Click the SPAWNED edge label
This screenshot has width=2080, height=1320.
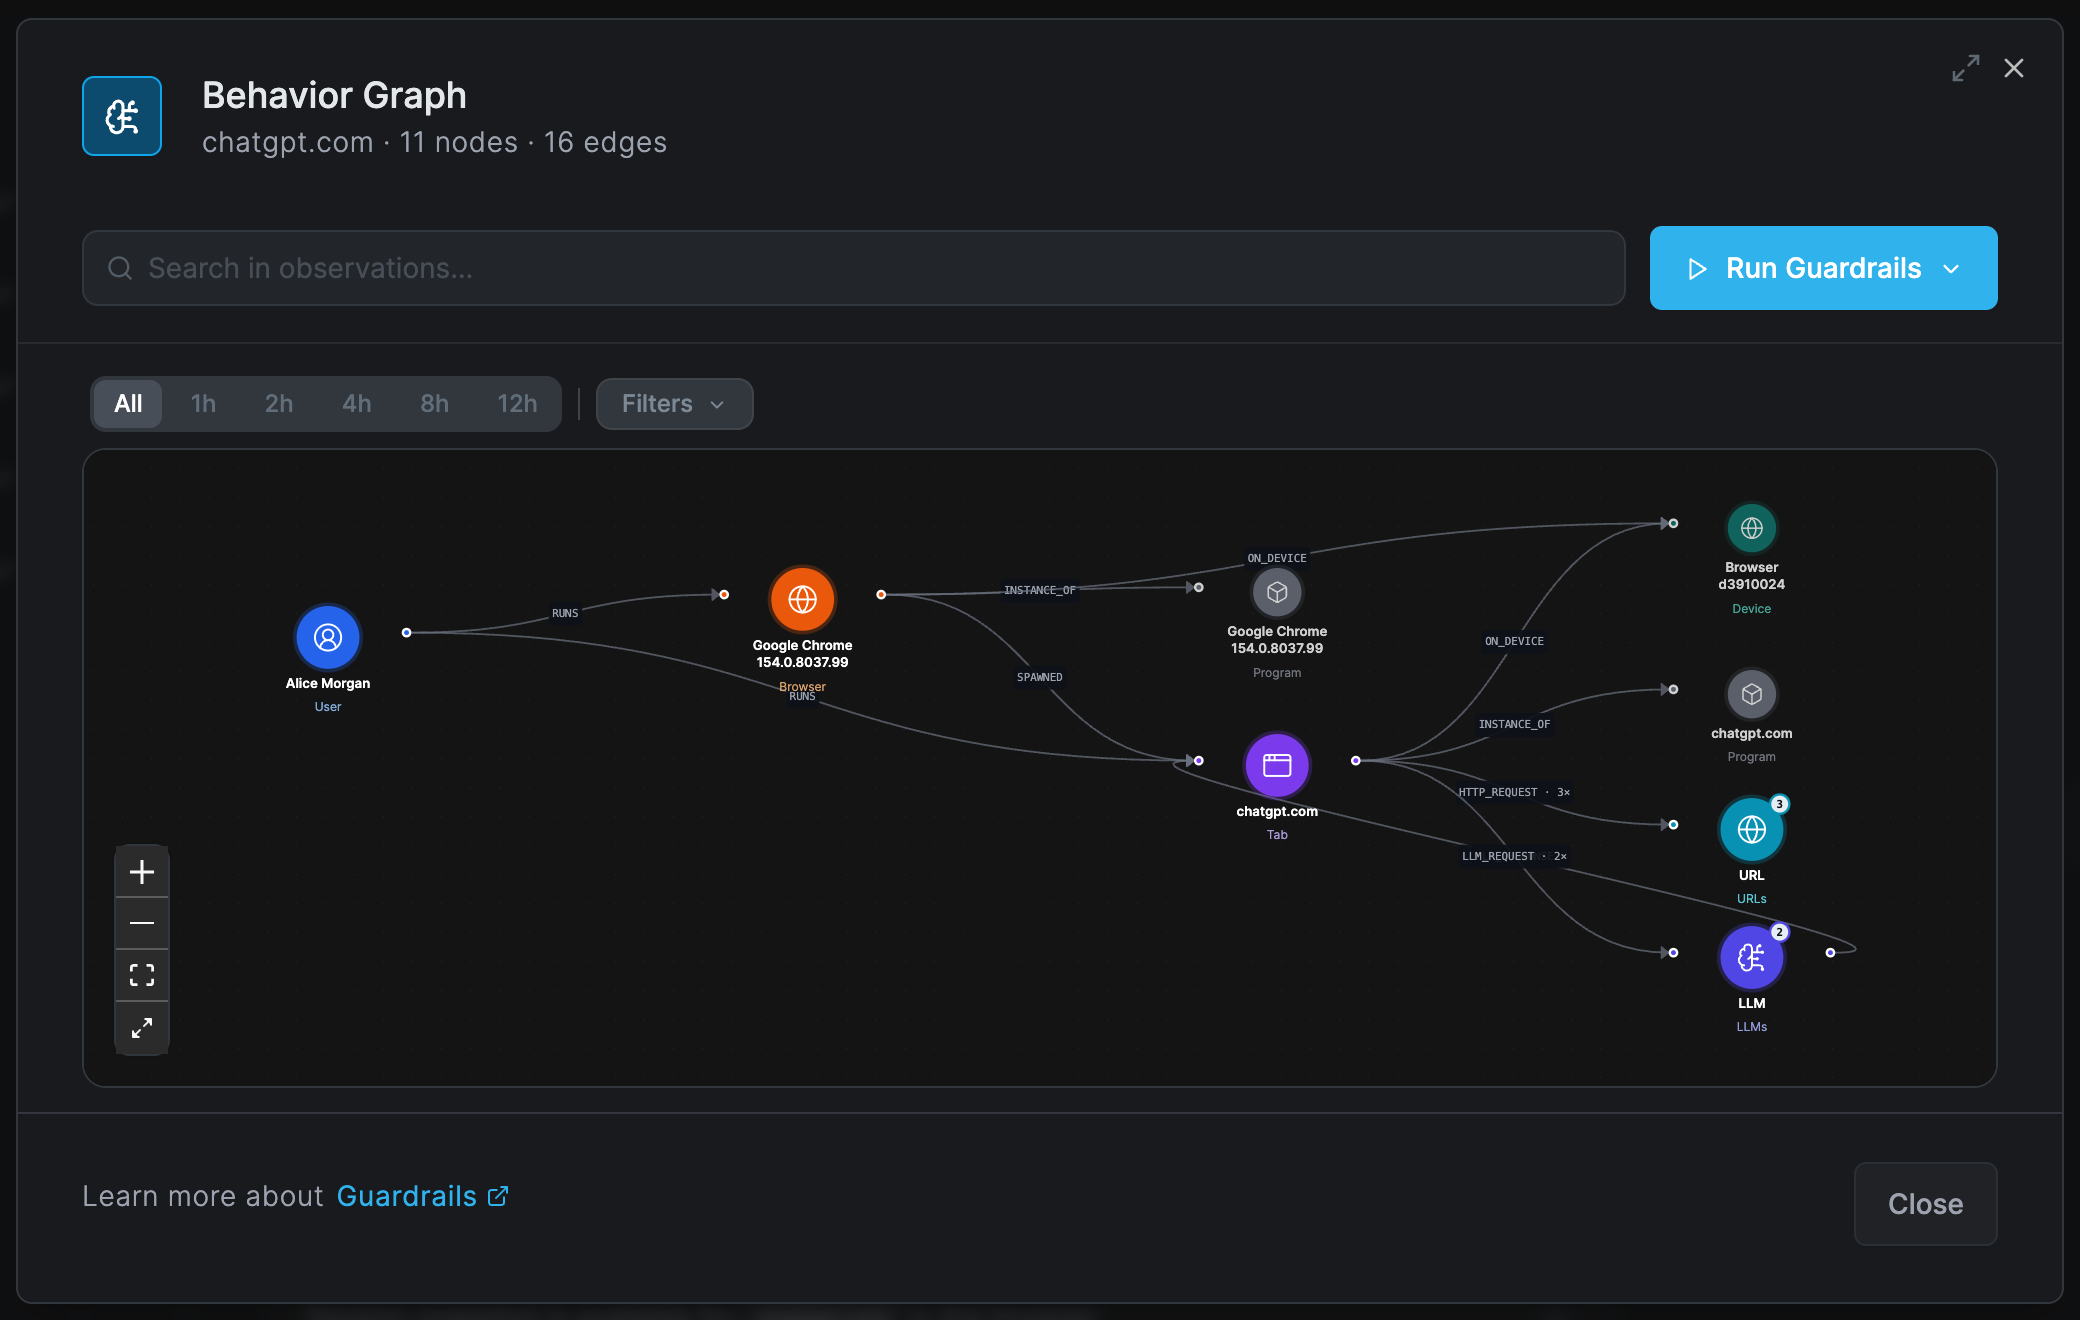(x=1040, y=677)
